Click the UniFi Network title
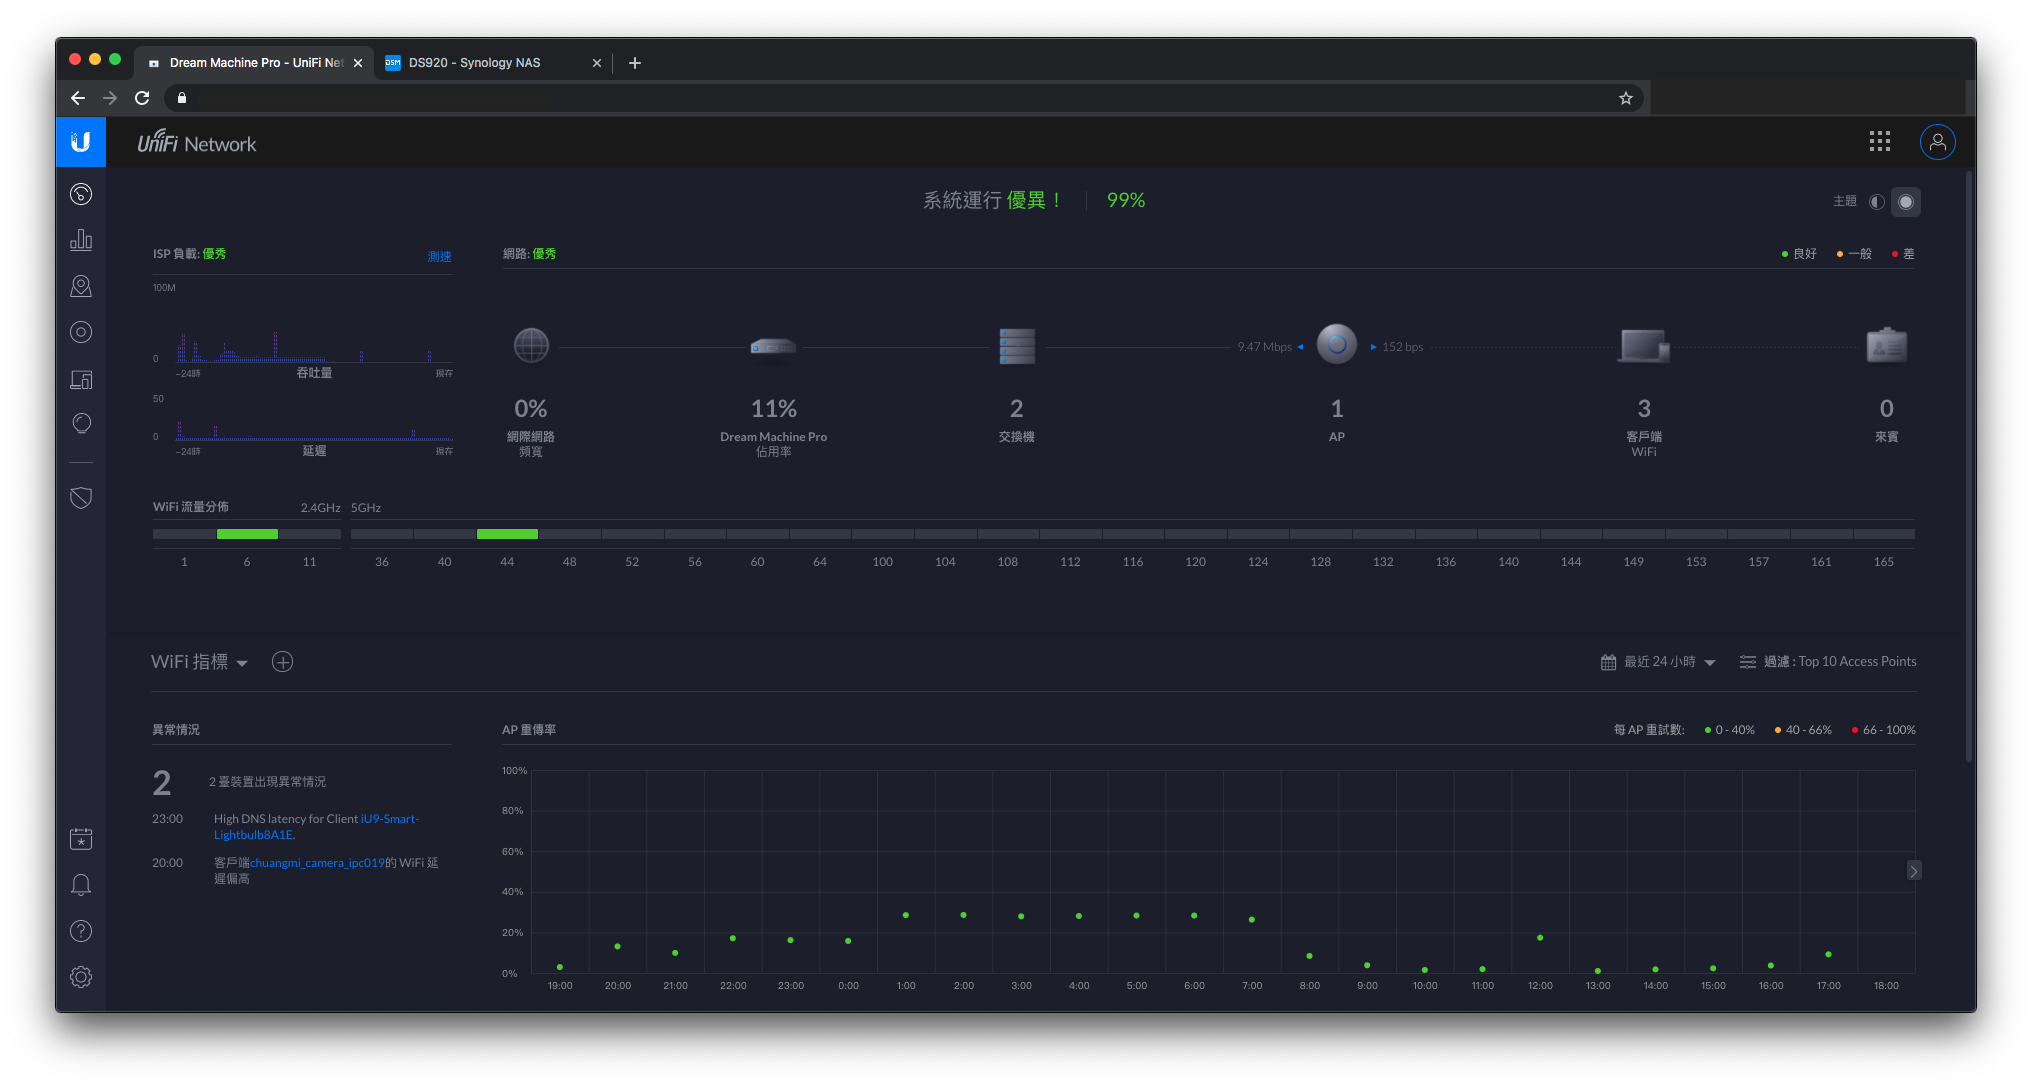 click(x=197, y=143)
